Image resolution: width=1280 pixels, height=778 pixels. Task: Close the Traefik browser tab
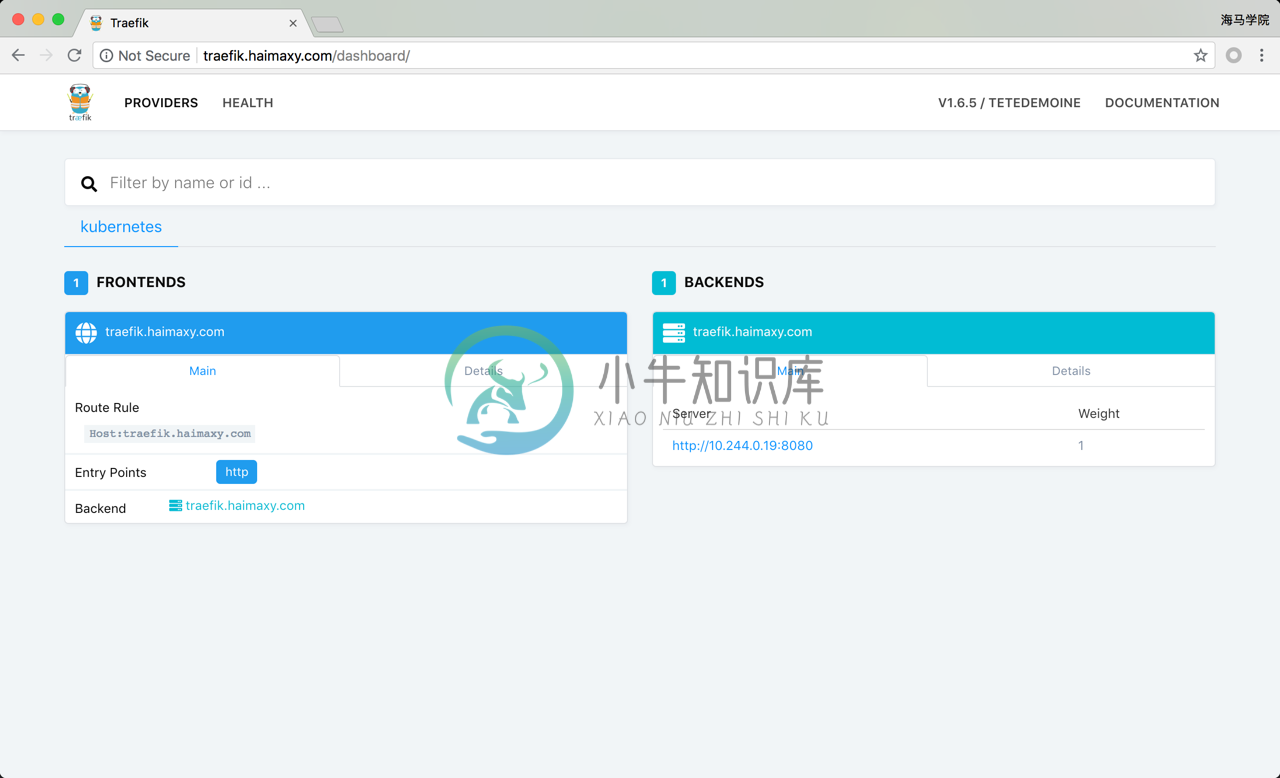(x=293, y=23)
